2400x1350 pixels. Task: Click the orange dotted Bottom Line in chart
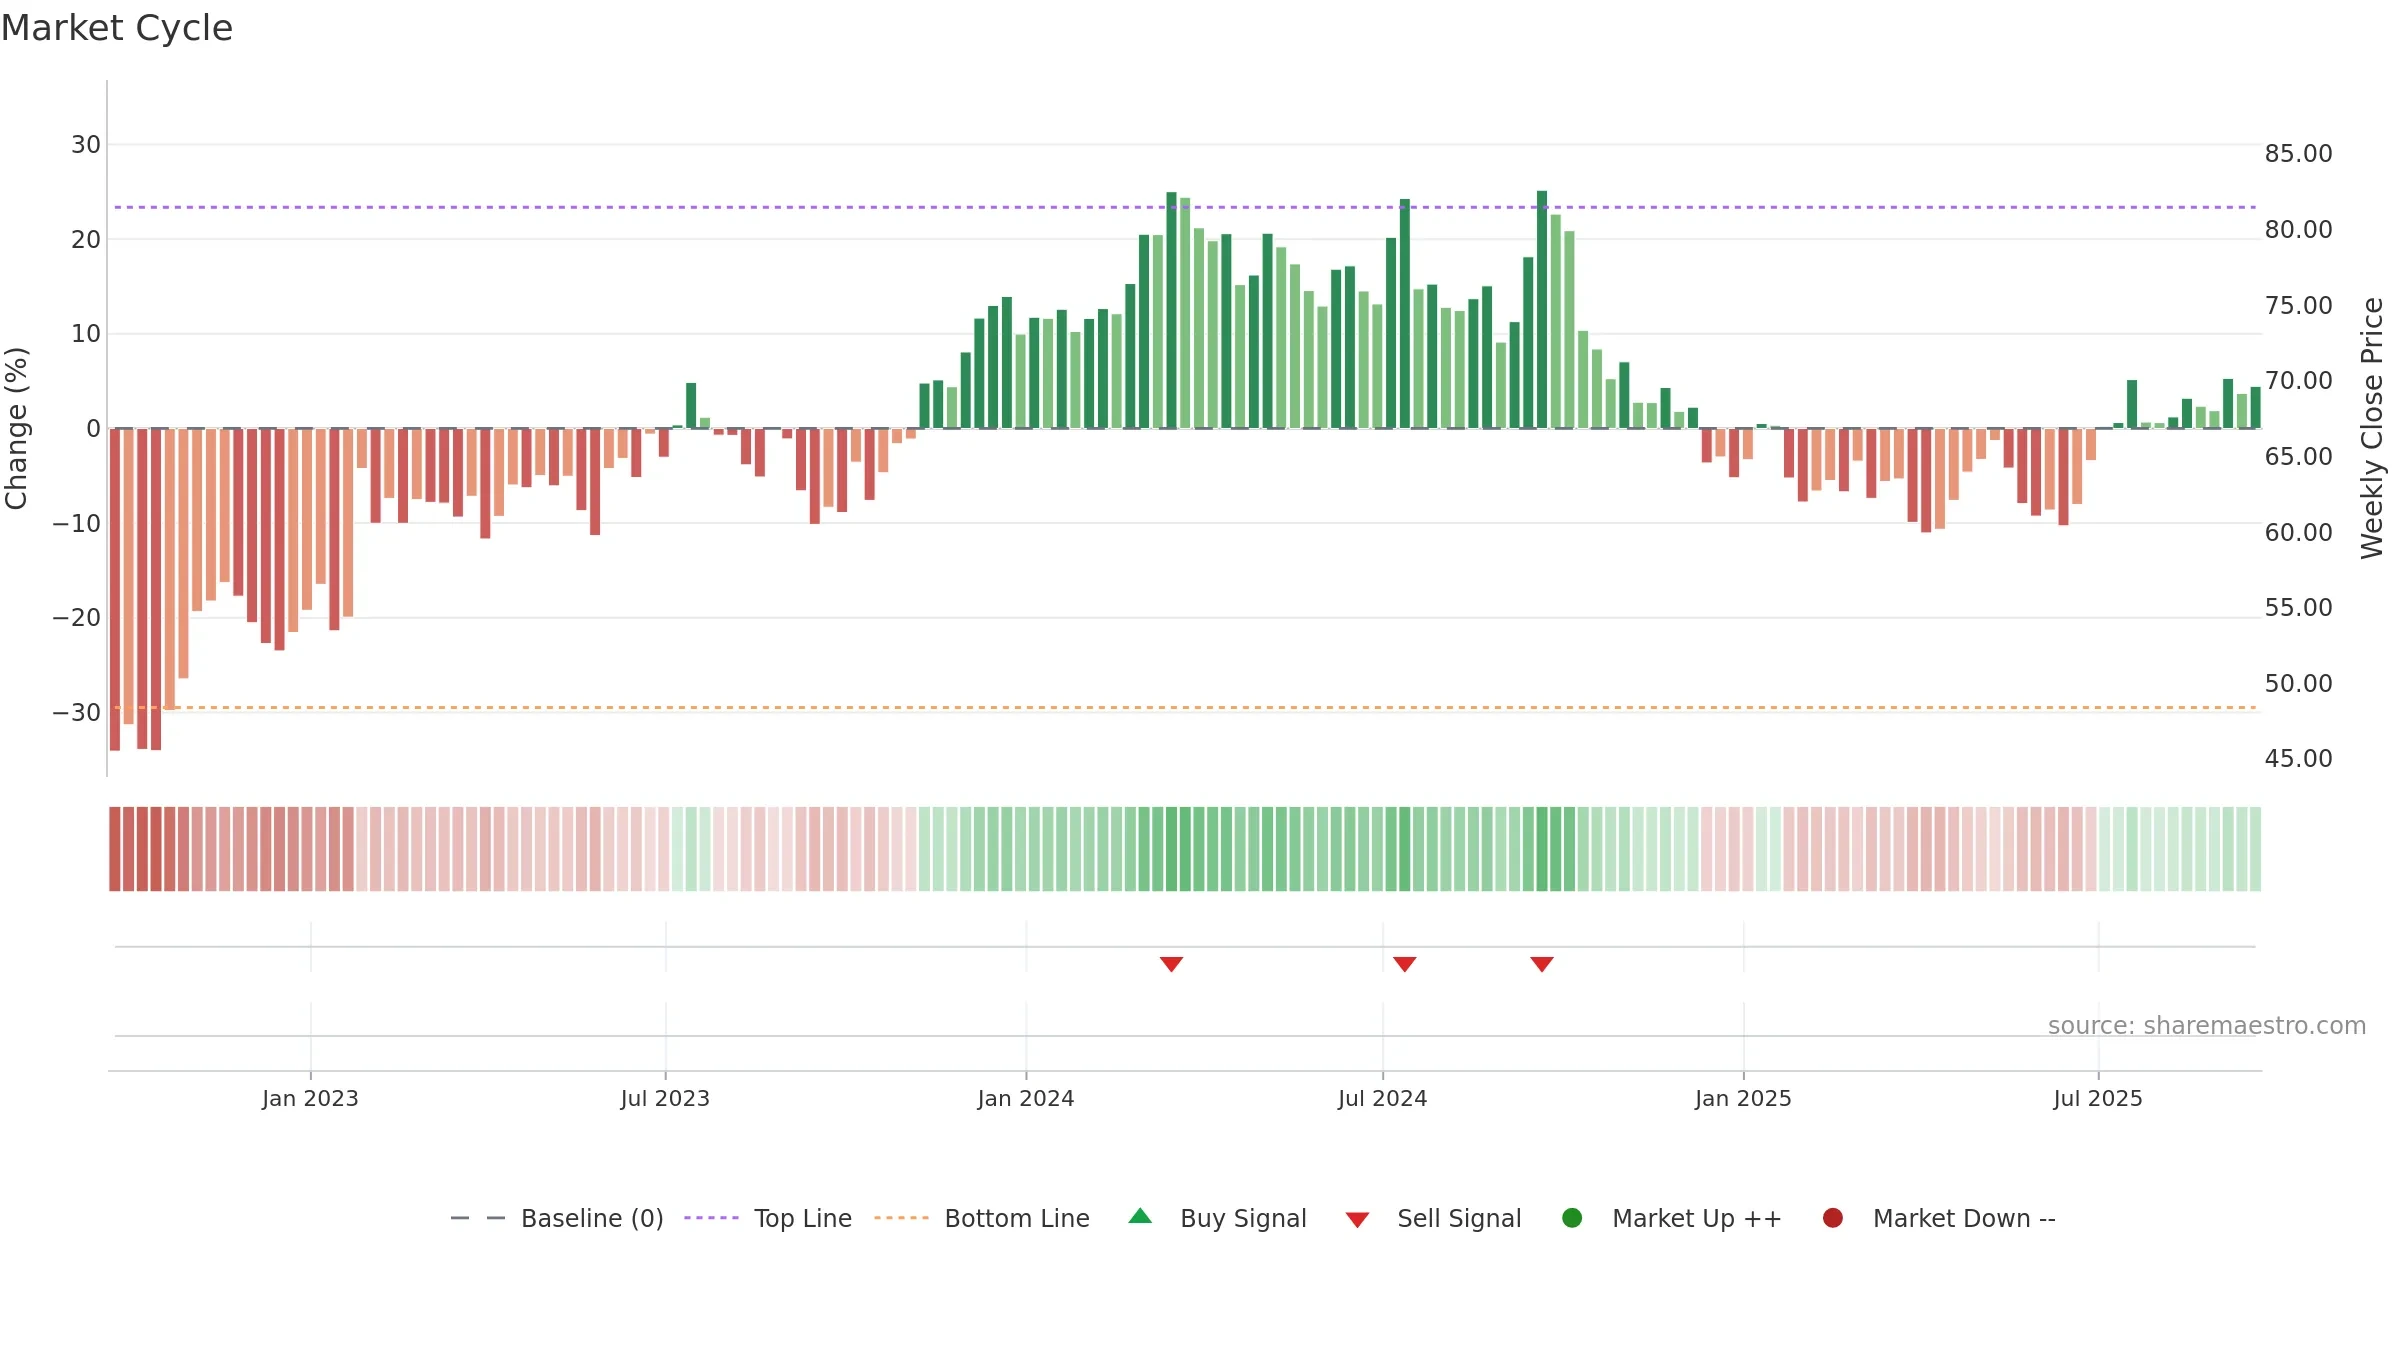click(x=1185, y=708)
